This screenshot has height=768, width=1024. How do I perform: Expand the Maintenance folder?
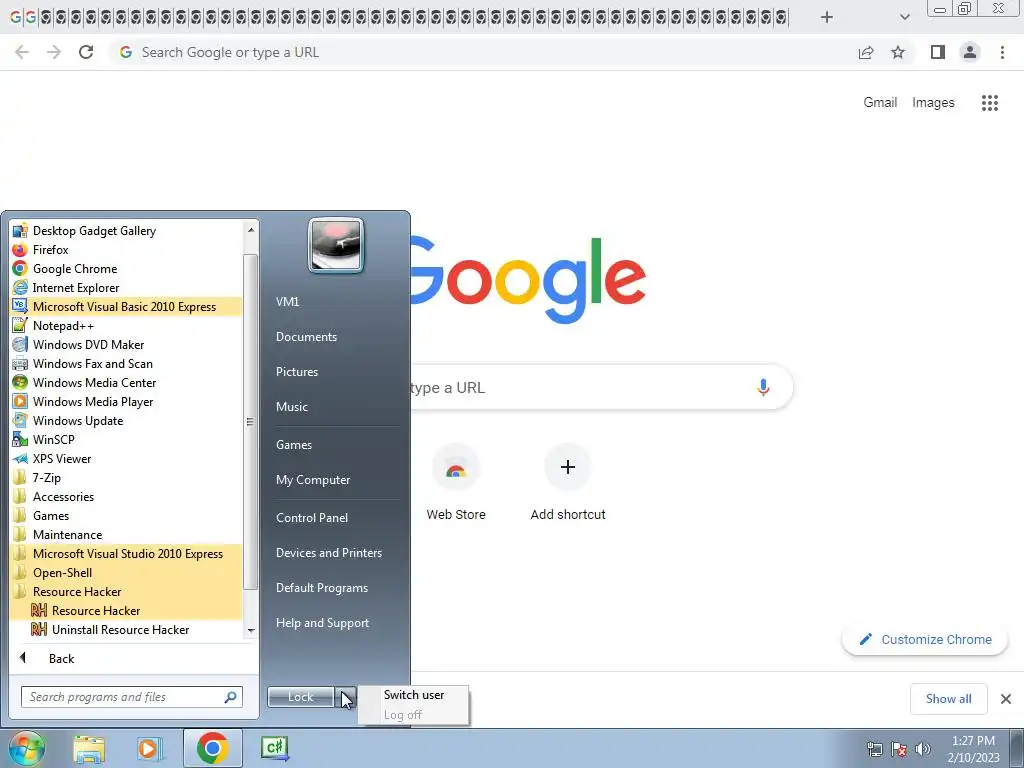[126, 534]
